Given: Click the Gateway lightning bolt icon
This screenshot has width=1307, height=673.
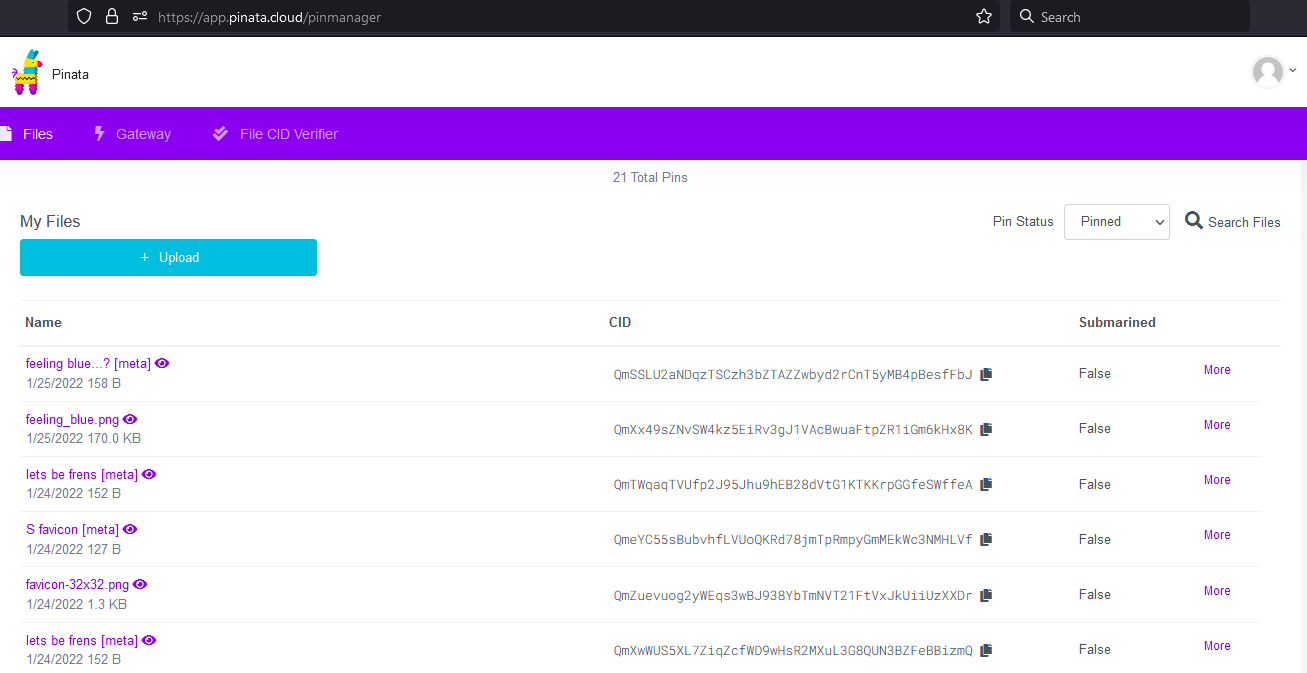Looking at the screenshot, I should [x=99, y=133].
